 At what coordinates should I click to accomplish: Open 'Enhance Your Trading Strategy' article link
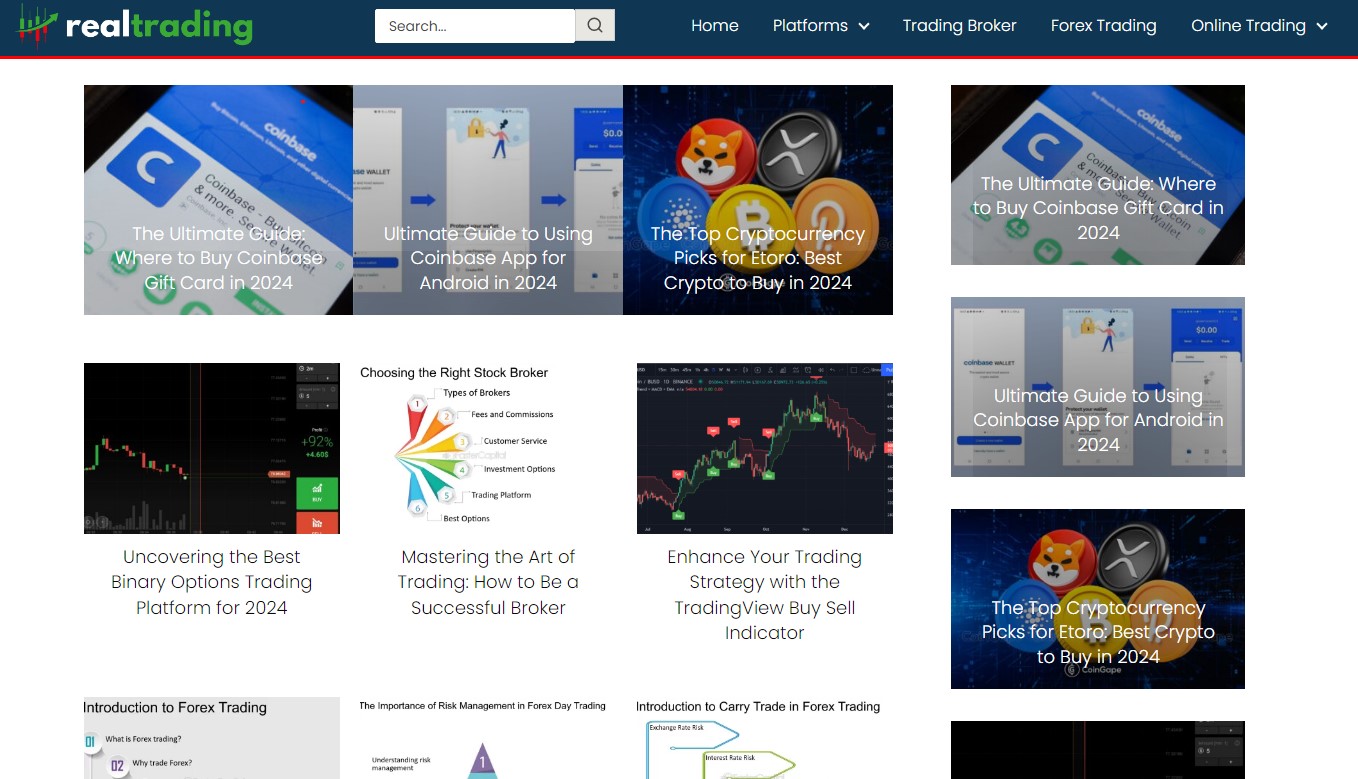pos(765,595)
